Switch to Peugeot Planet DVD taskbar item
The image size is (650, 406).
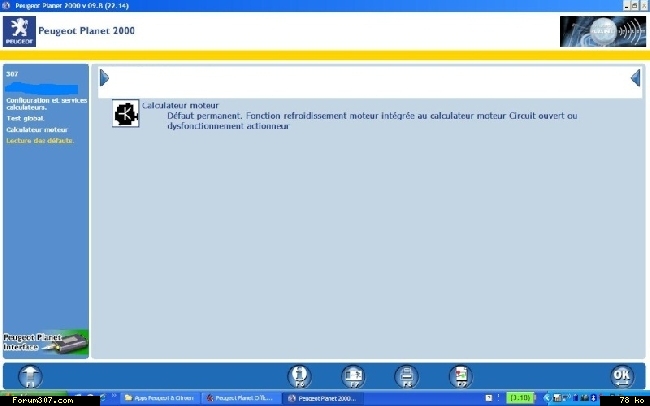240,398
